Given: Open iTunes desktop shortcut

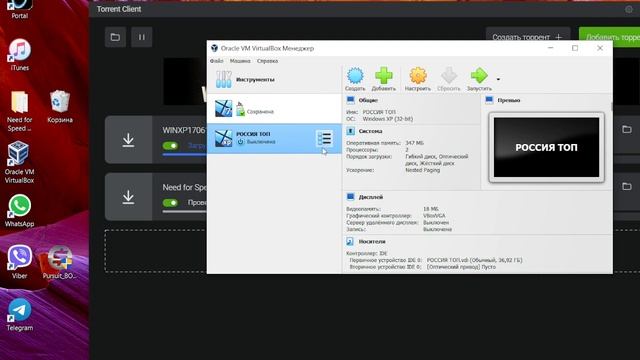Looking at the screenshot, I should click(x=20, y=55).
